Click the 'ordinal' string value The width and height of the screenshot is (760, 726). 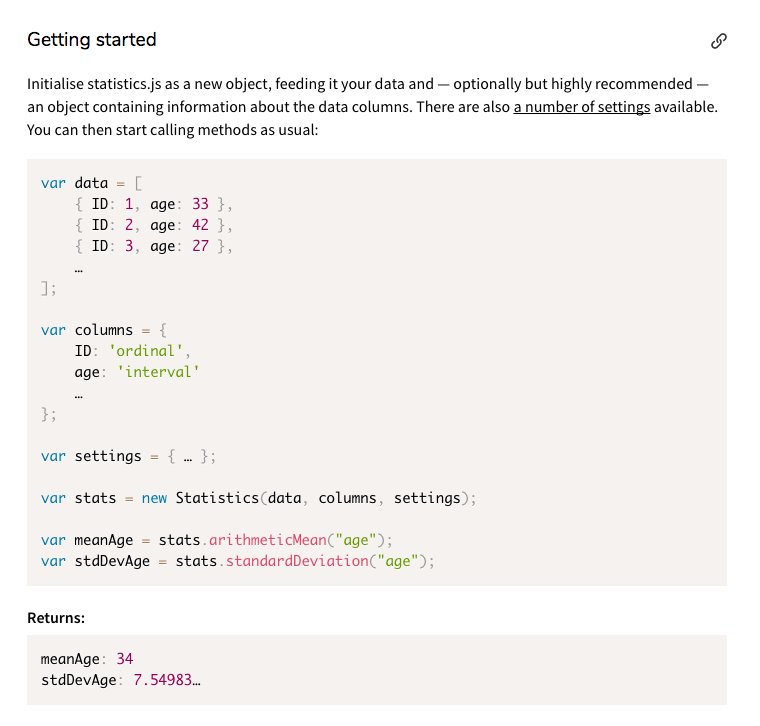click(x=145, y=351)
